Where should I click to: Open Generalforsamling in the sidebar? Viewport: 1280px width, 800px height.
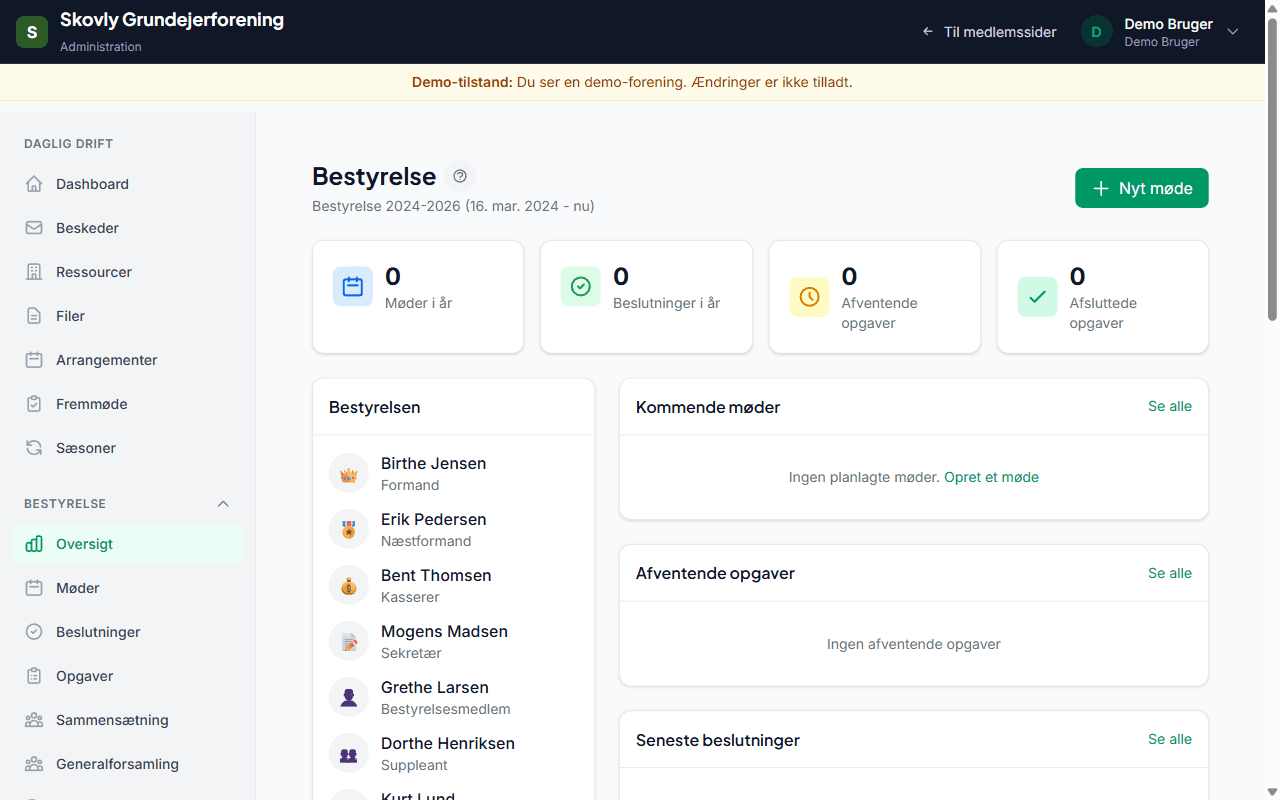coord(128,764)
